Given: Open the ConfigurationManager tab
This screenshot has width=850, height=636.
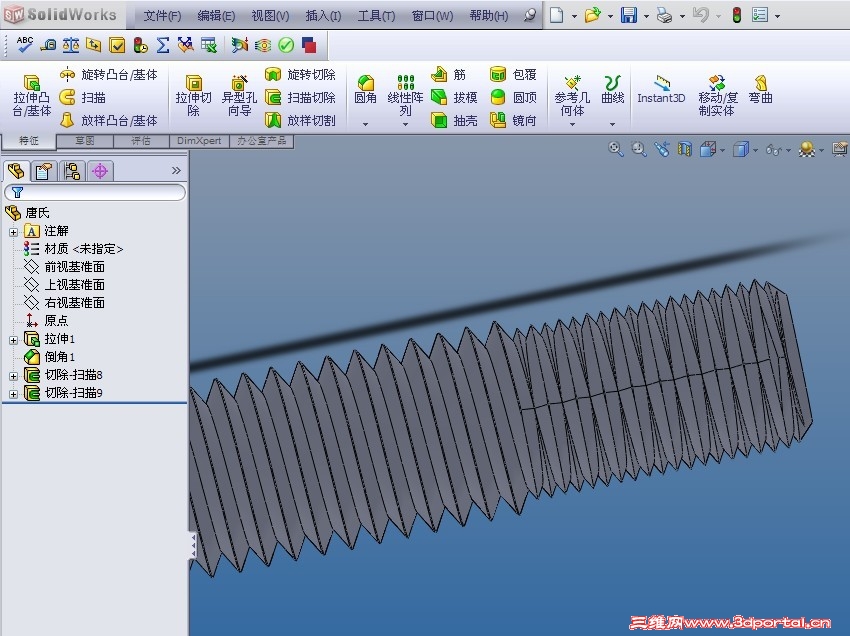Looking at the screenshot, I should [72, 171].
